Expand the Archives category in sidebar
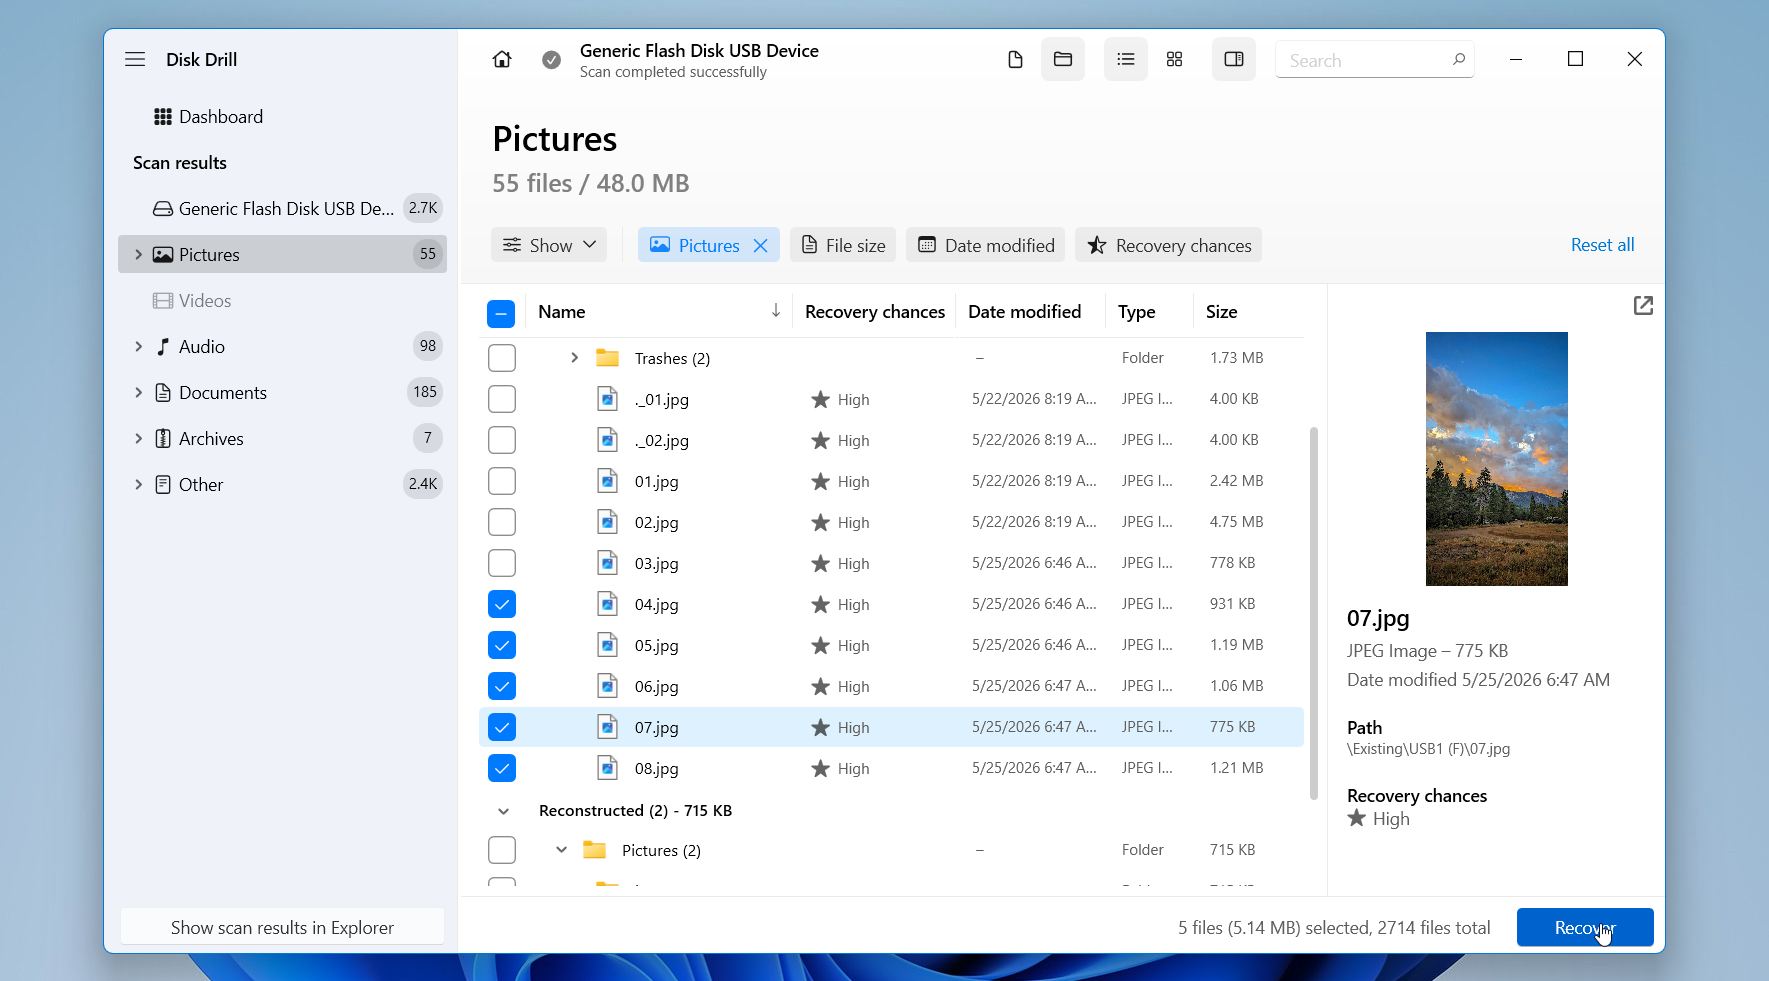 pos(138,438)
